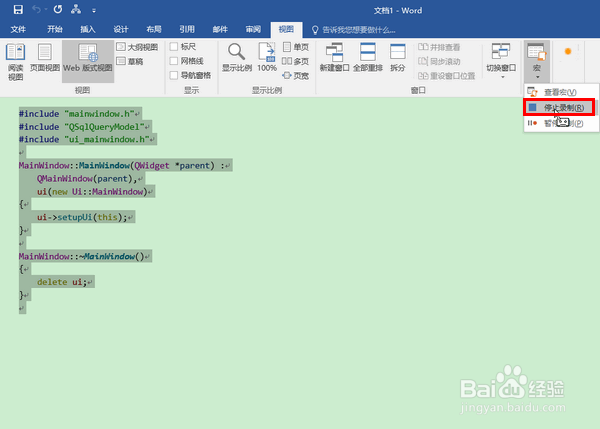Switch to the 插入 ribbon tab
Viewport: 600px width, 429px height.
pyautogui.click(x=88, y=29)
